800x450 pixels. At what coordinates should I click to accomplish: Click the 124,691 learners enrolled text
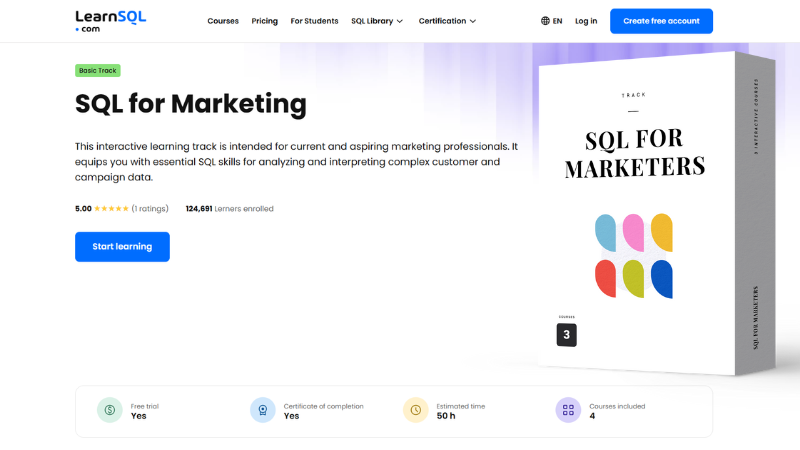tap(230, 209)
